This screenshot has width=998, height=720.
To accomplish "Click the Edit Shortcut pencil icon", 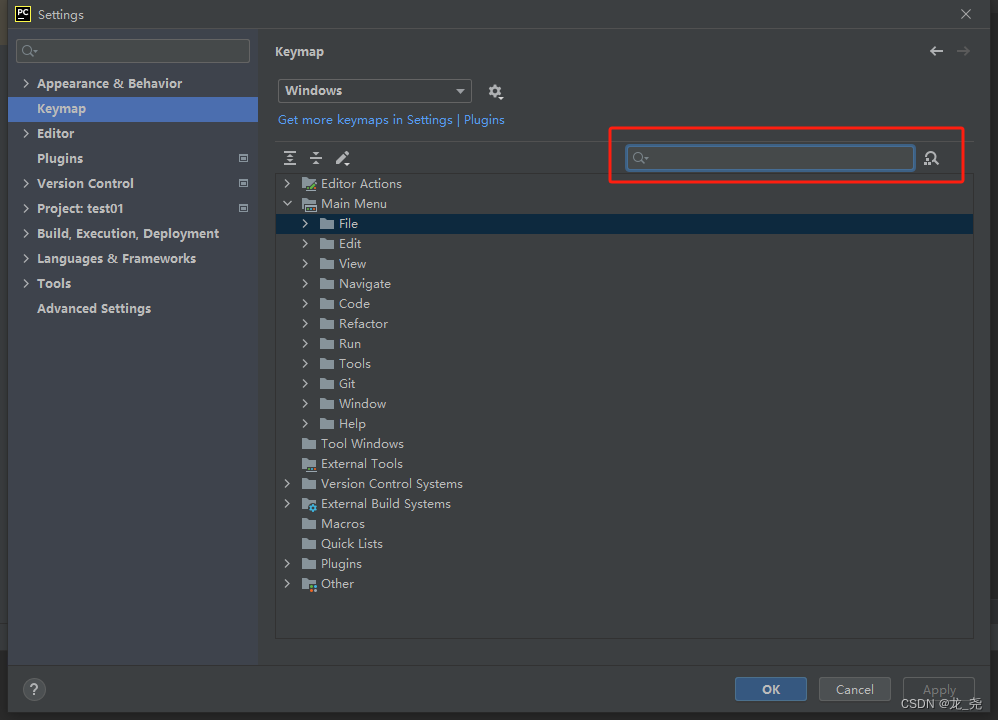I will click(342, 158).
